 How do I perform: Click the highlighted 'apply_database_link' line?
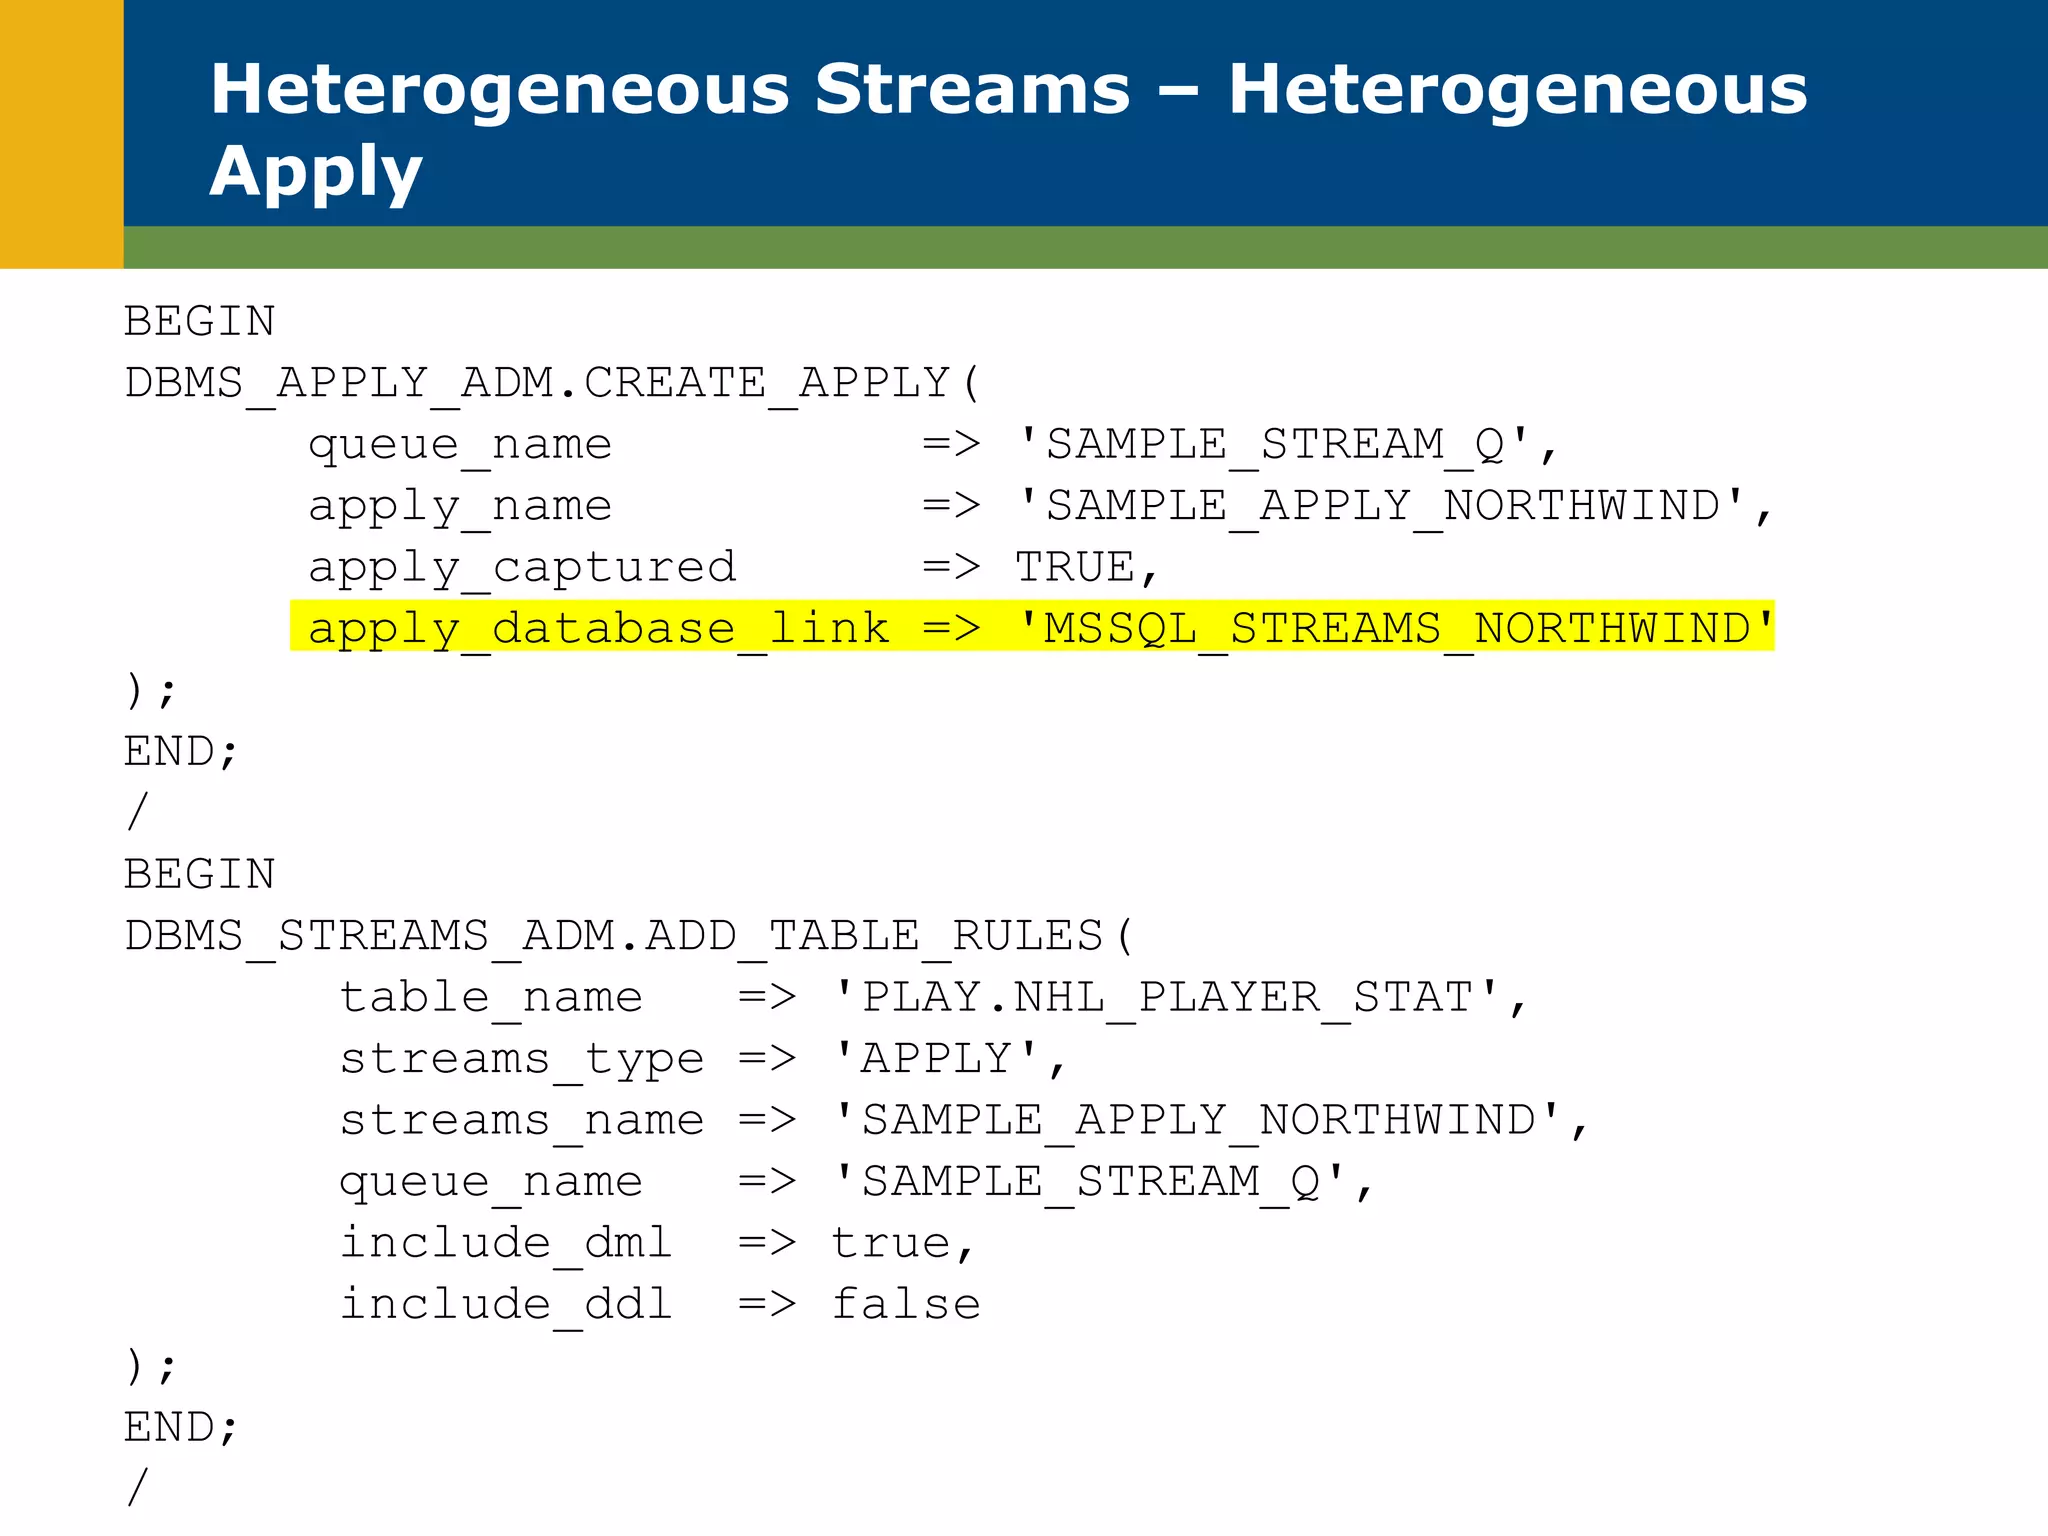point(1032,627)
